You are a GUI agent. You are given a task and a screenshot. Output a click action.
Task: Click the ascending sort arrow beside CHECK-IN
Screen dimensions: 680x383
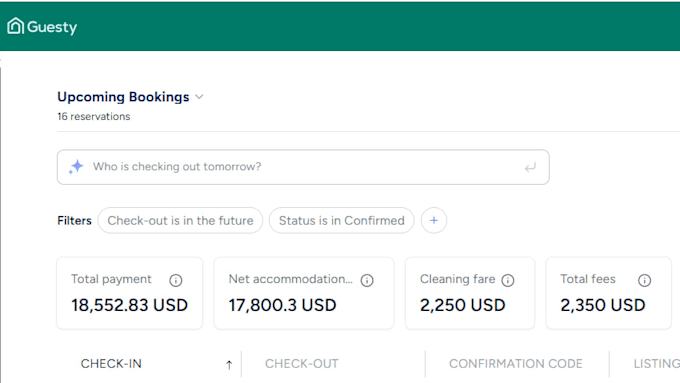coord(229,365)
